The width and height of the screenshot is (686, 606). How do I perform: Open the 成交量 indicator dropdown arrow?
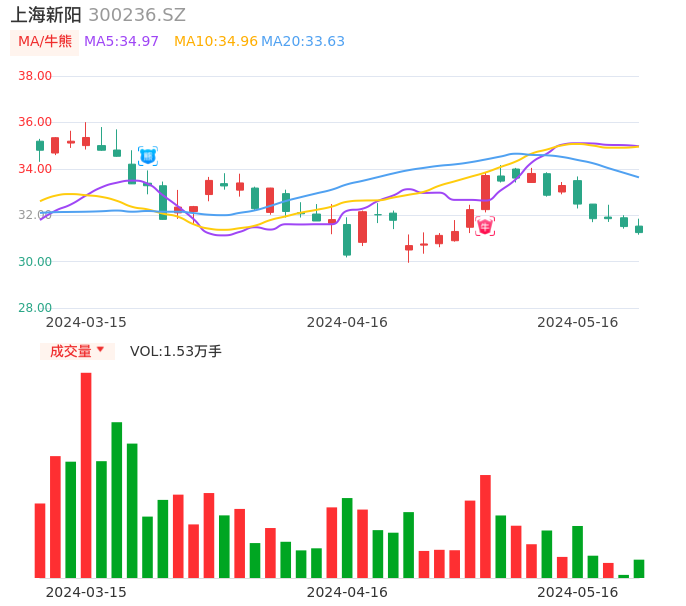[100, 350]
